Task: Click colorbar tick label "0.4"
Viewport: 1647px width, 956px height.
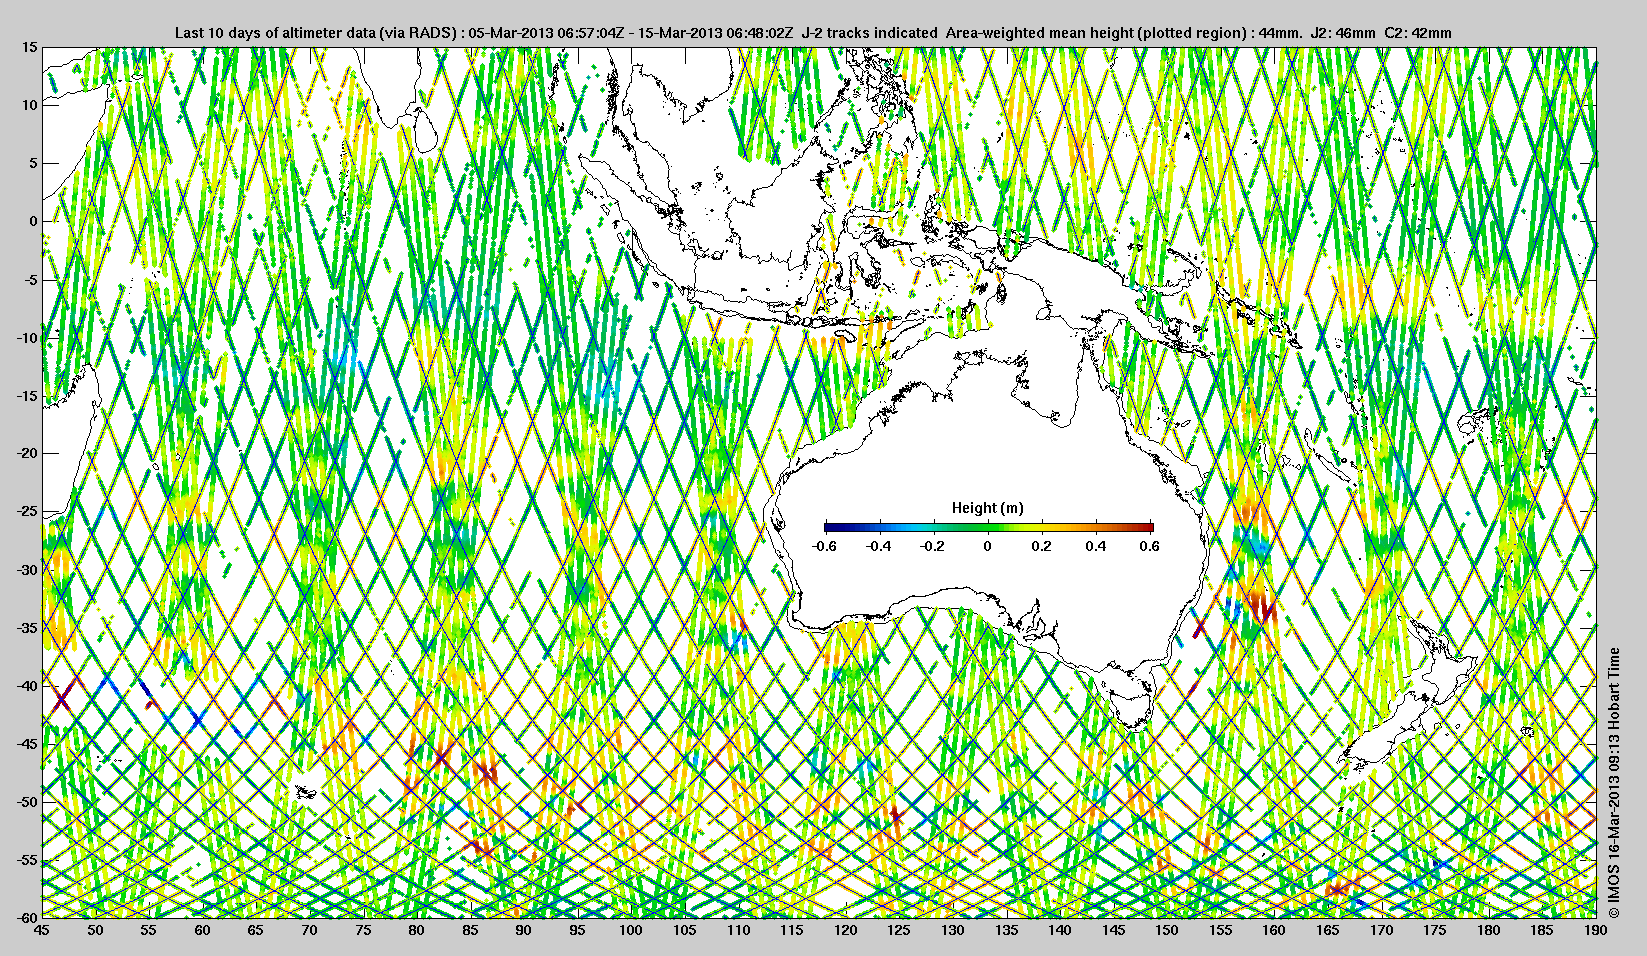Action: (1096, 546)
